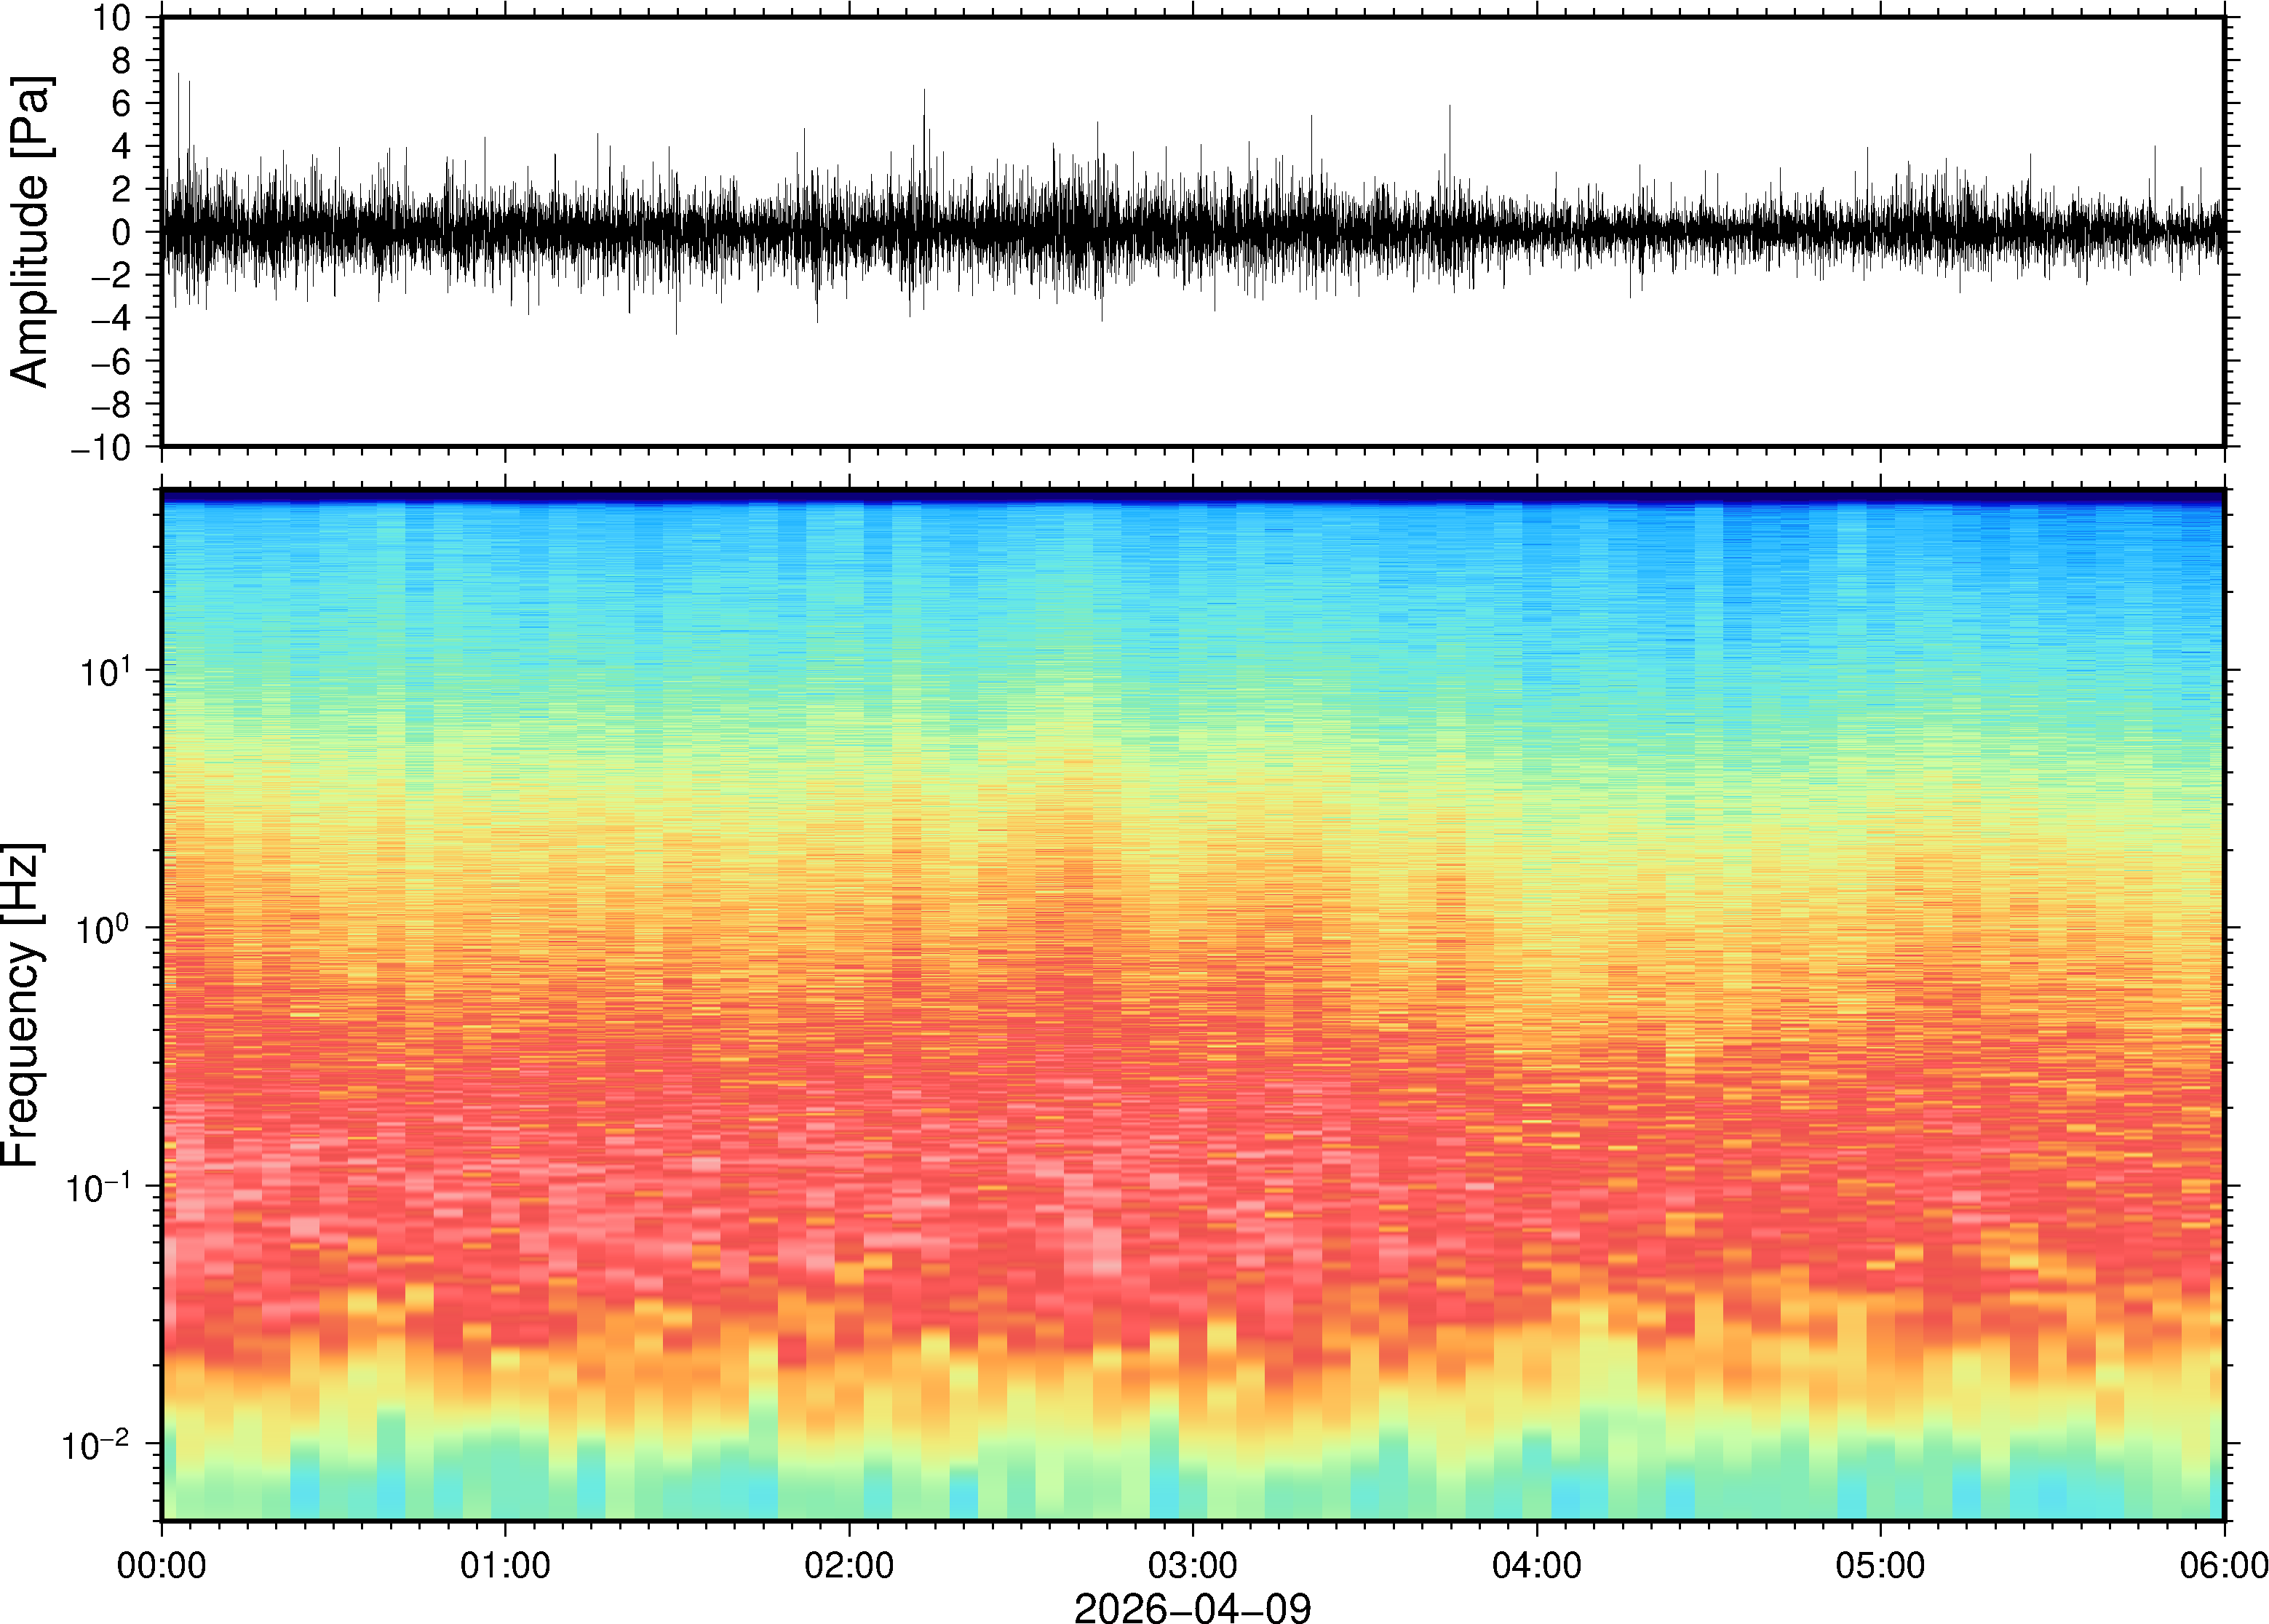Click the -10 amplitude tick label

[x=100, y=447]
